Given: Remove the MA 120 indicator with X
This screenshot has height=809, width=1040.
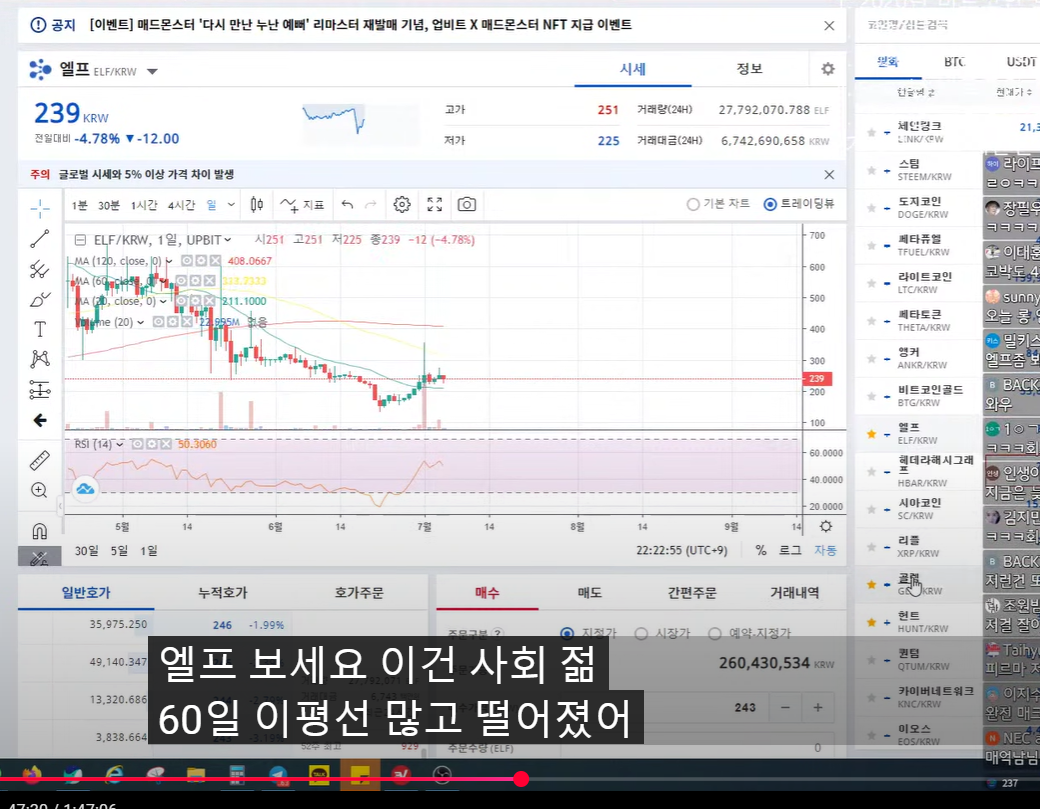Looking at the screenshot, I should tap(216, 261).
